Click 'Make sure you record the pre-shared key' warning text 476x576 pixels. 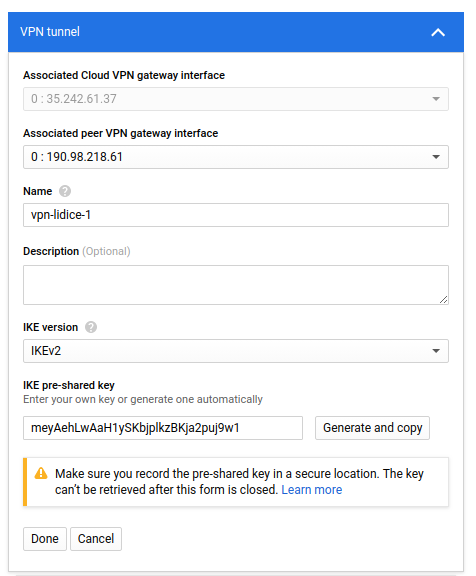click(239, 482)
